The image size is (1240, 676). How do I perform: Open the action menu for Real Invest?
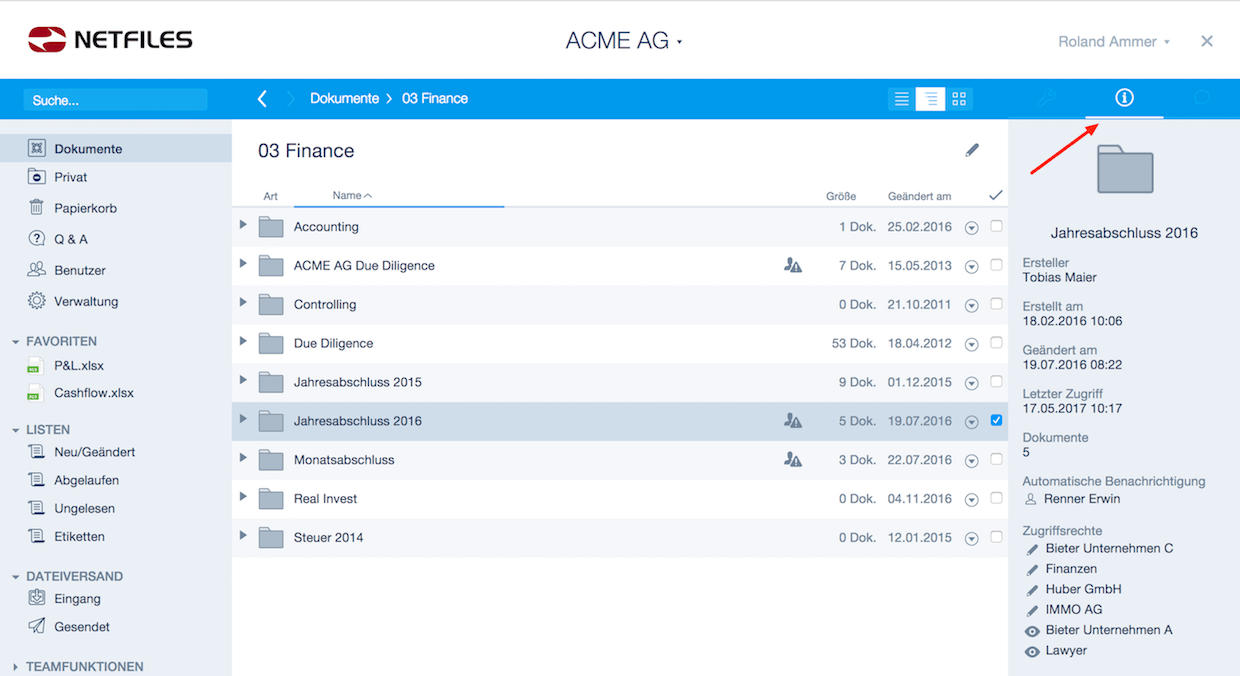click(x=971, y=499)
